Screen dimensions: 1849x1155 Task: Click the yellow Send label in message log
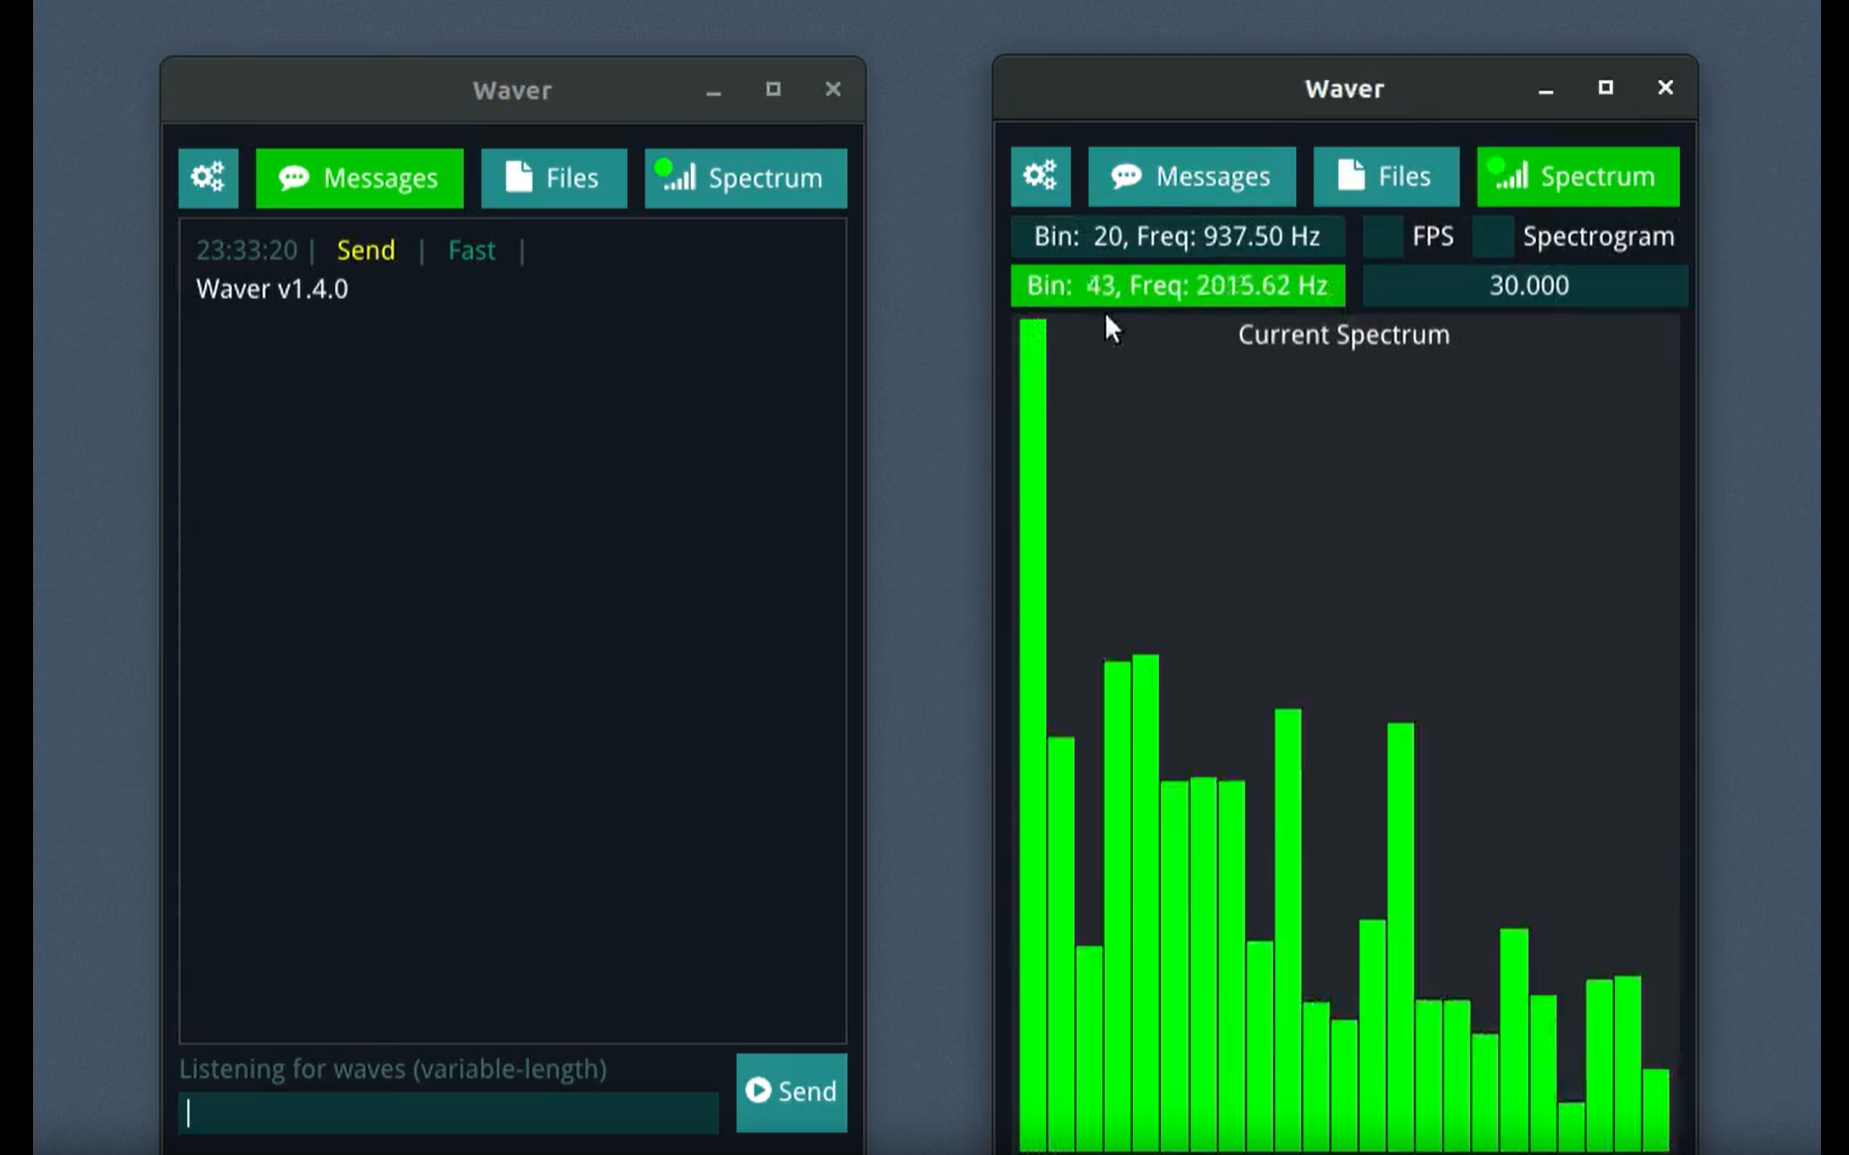(x=366, y=250)
